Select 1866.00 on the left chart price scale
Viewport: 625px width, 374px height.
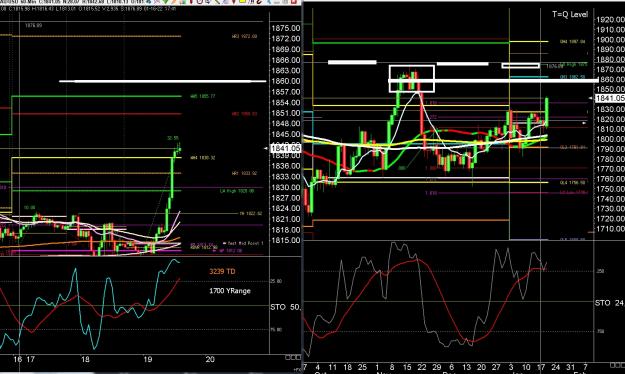coord(286,60)
